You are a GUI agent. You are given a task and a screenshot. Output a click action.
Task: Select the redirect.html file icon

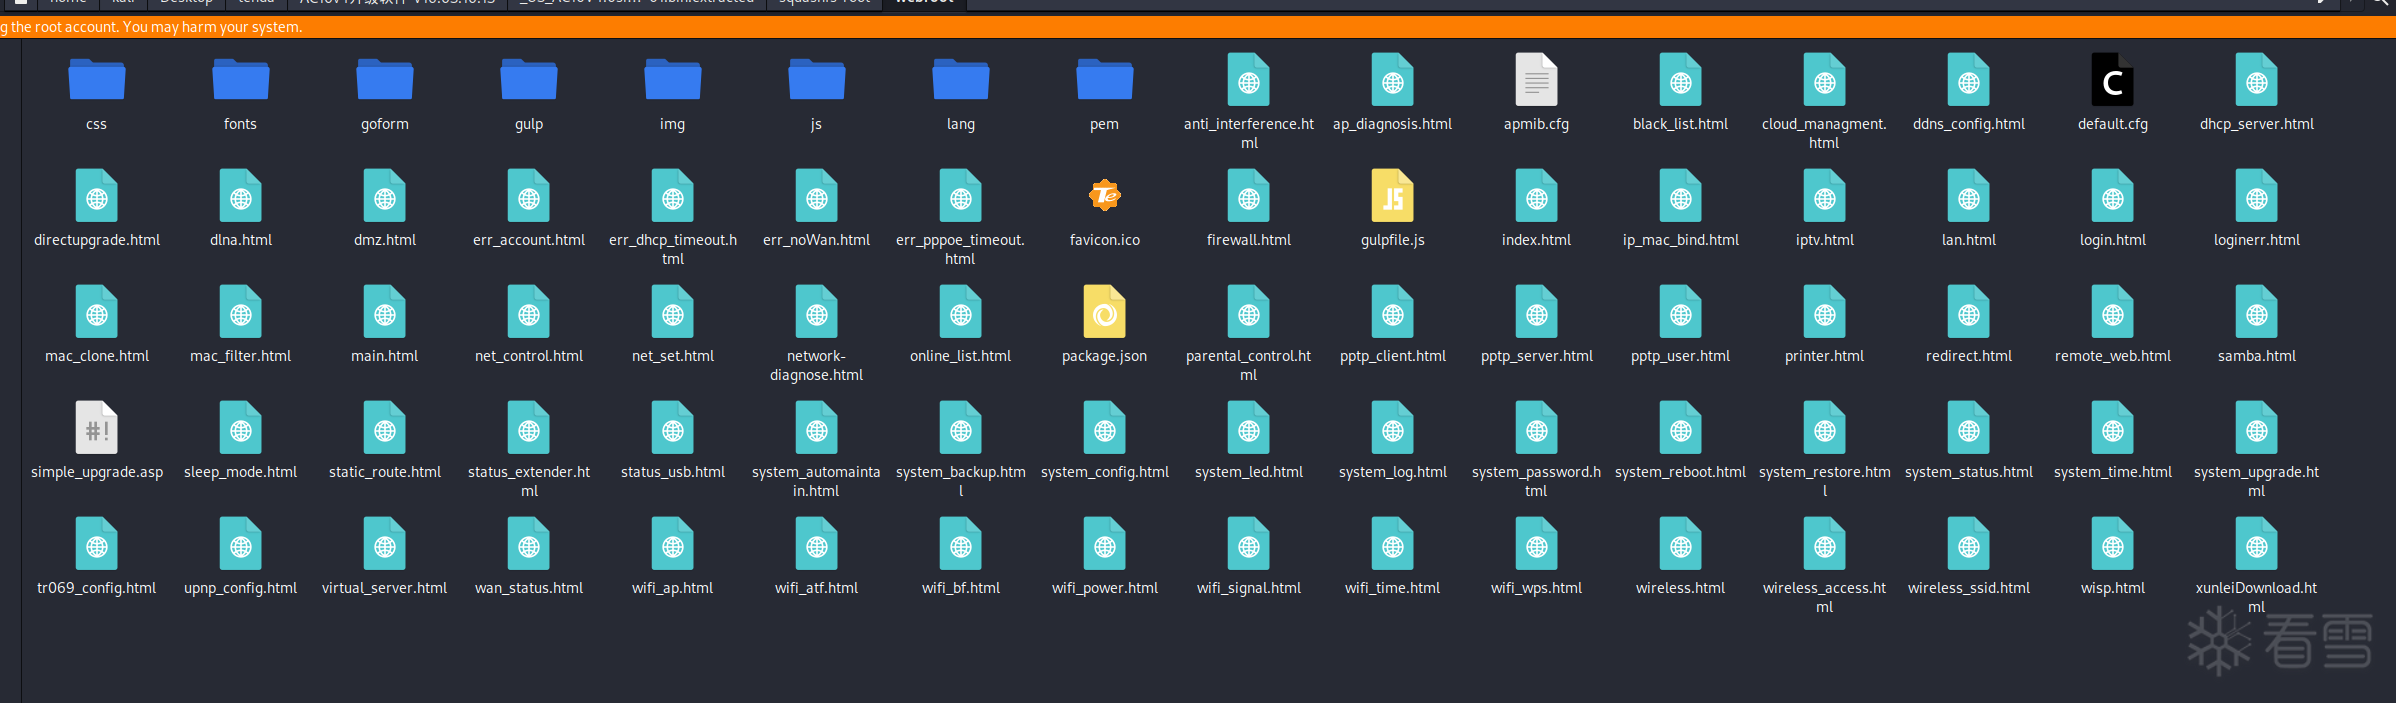[1968, 312]
